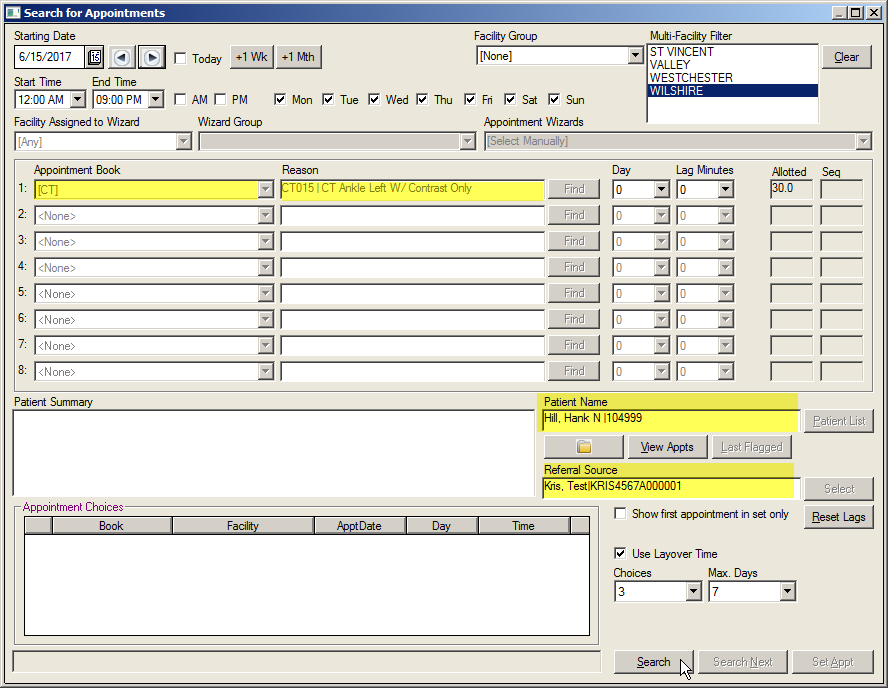The height and width of the screenshot is (688, 888).
Task: Click the Search button
Action: point(653,662)
